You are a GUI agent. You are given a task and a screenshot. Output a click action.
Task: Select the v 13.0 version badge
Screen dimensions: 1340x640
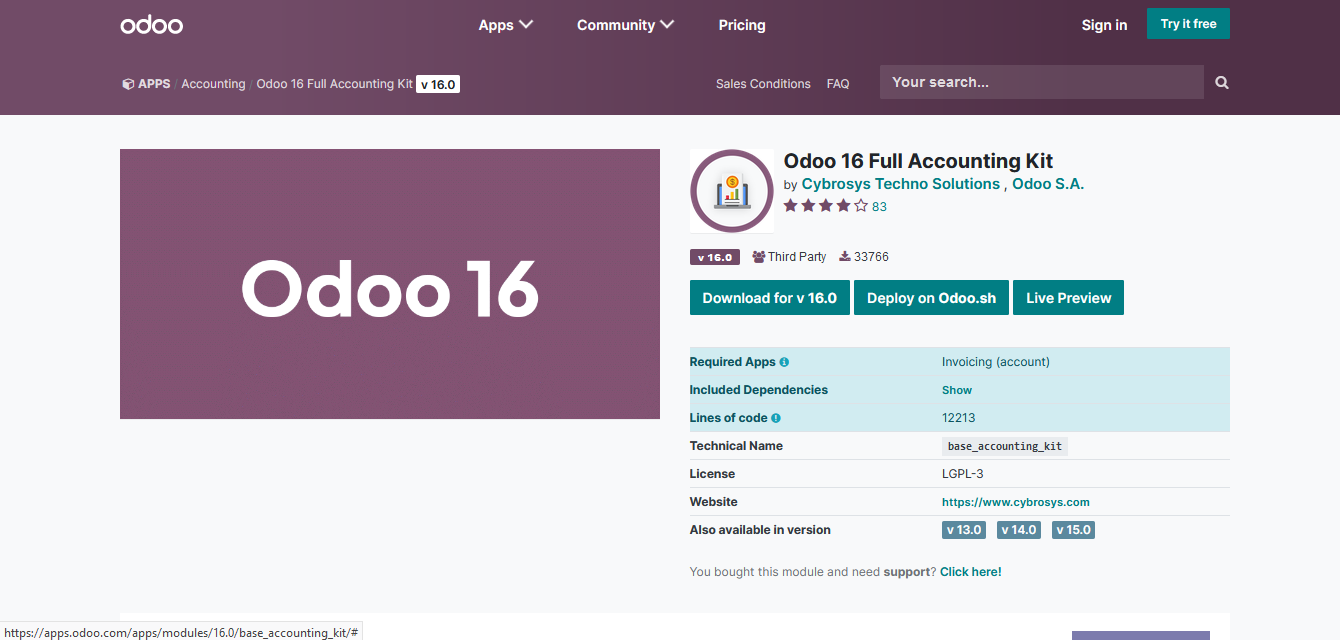pyautogui.click(x=963, y=529)
